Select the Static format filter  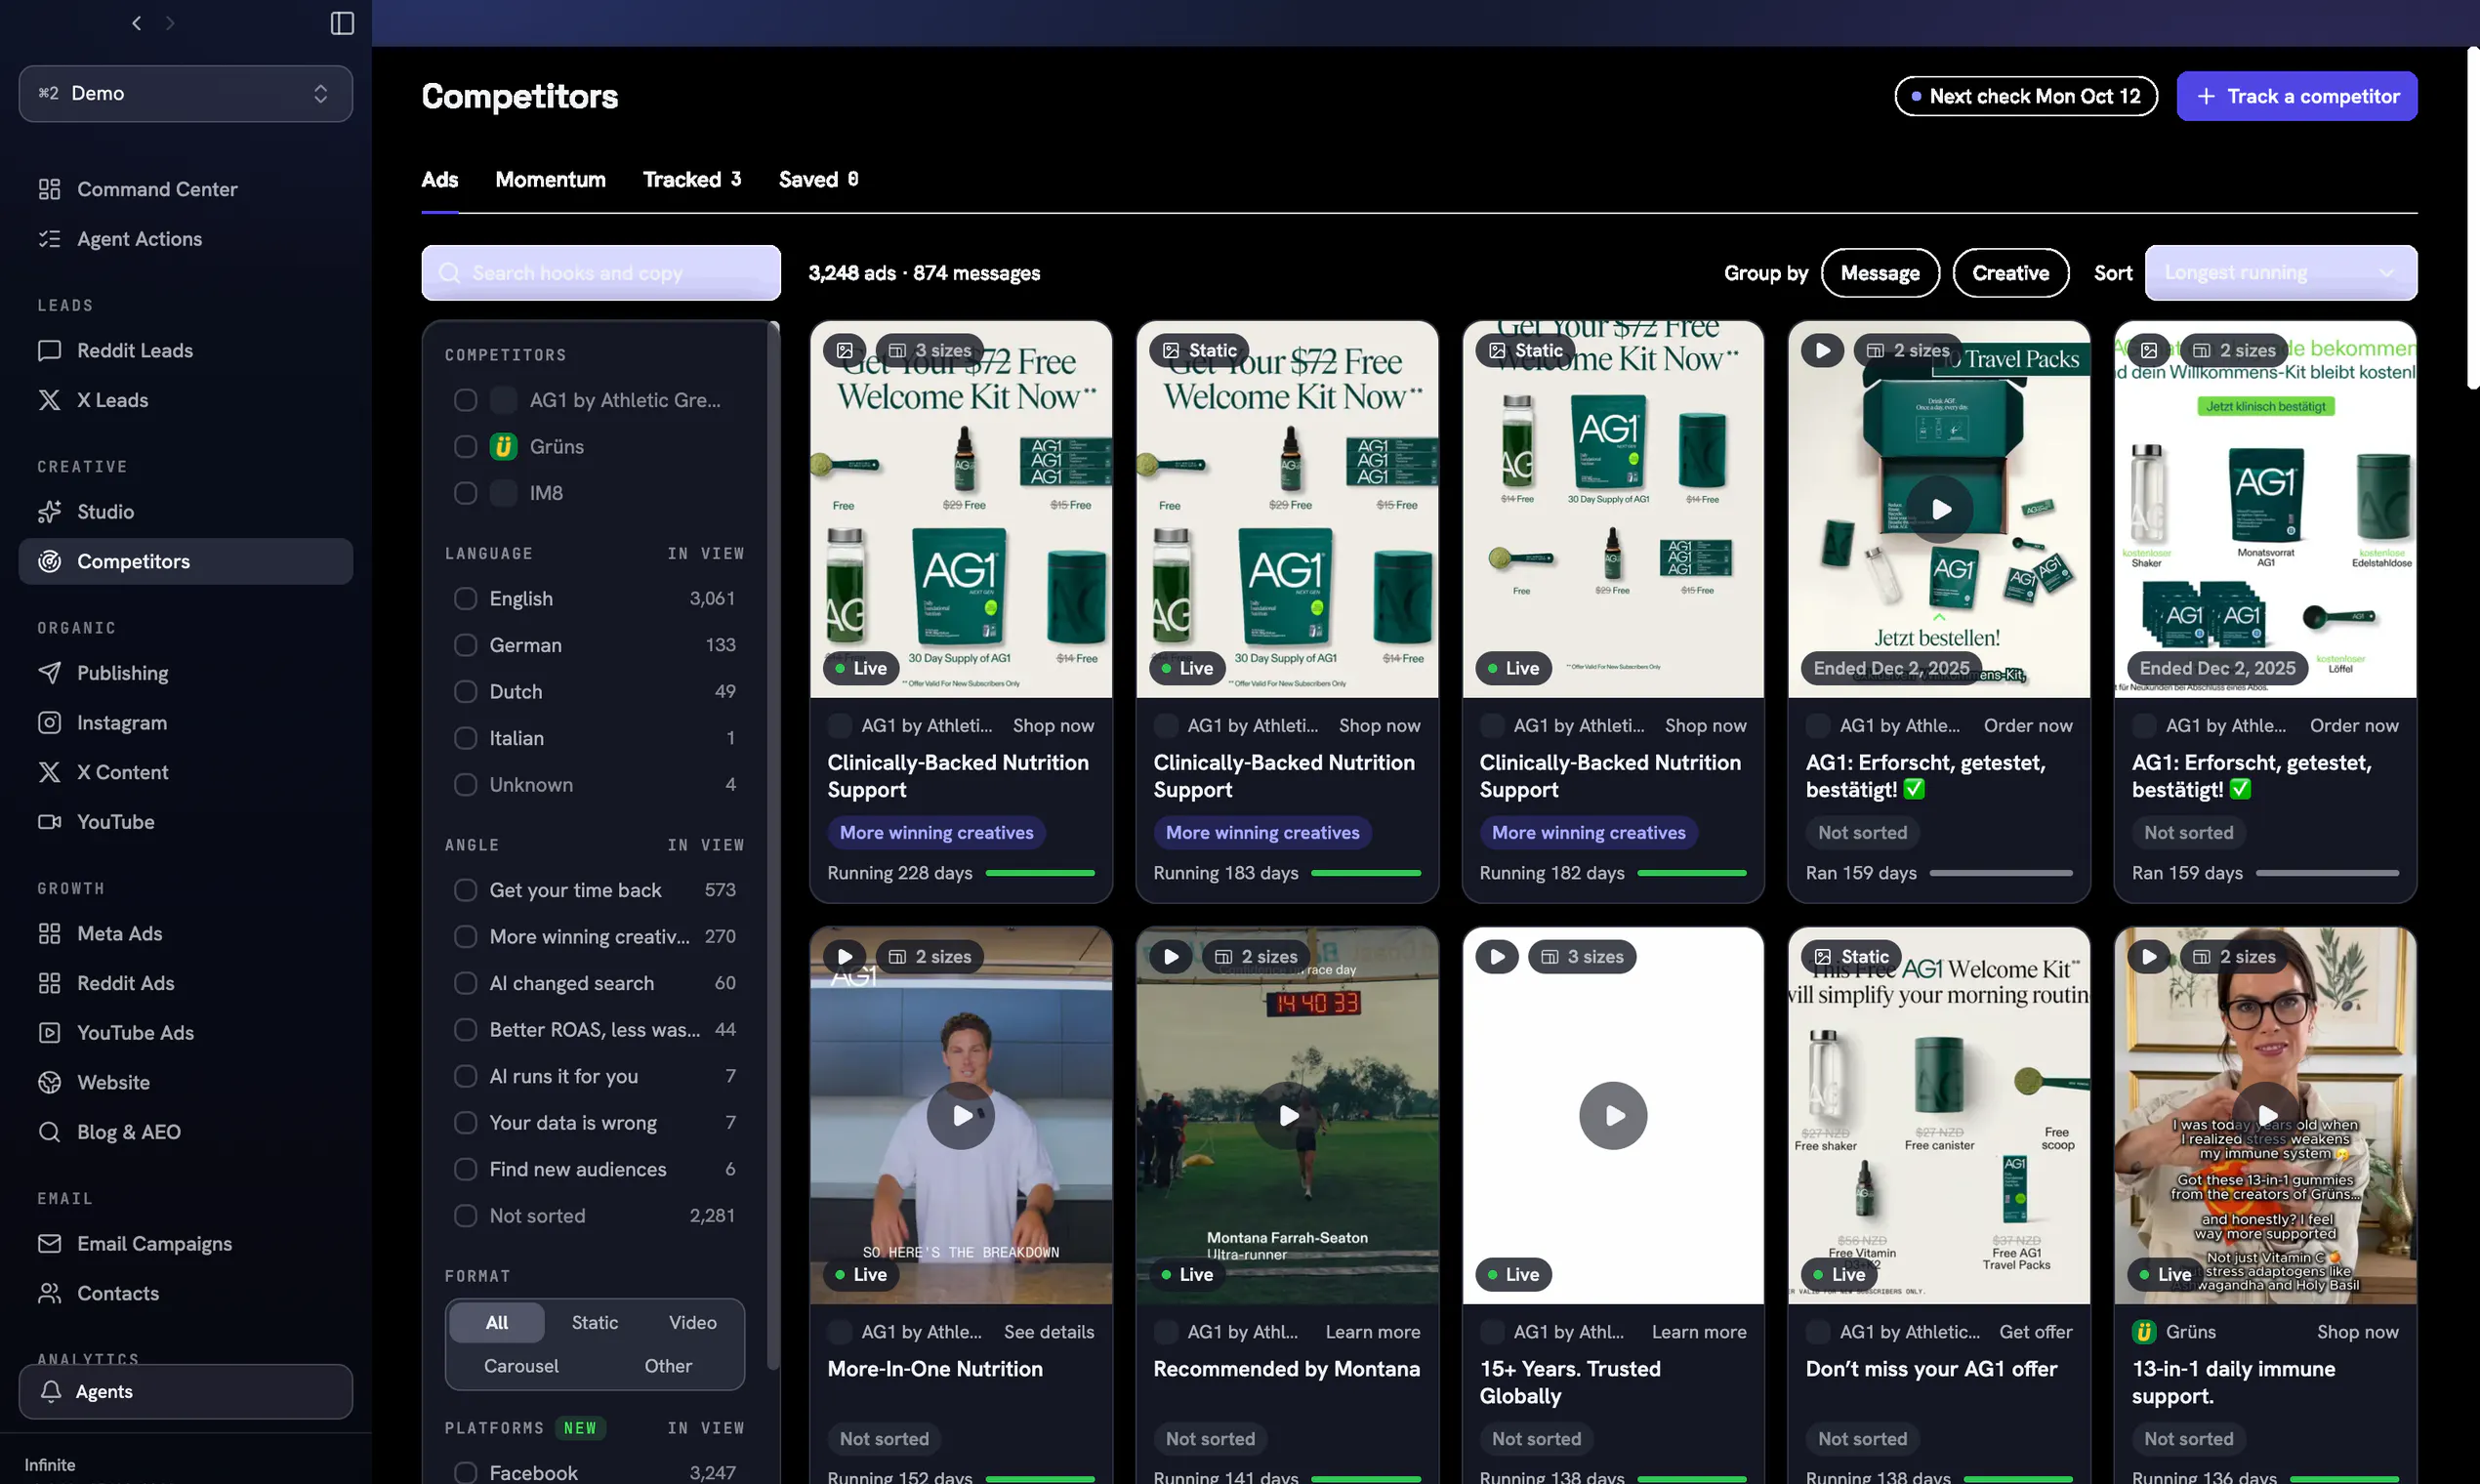coord(594,1323)
